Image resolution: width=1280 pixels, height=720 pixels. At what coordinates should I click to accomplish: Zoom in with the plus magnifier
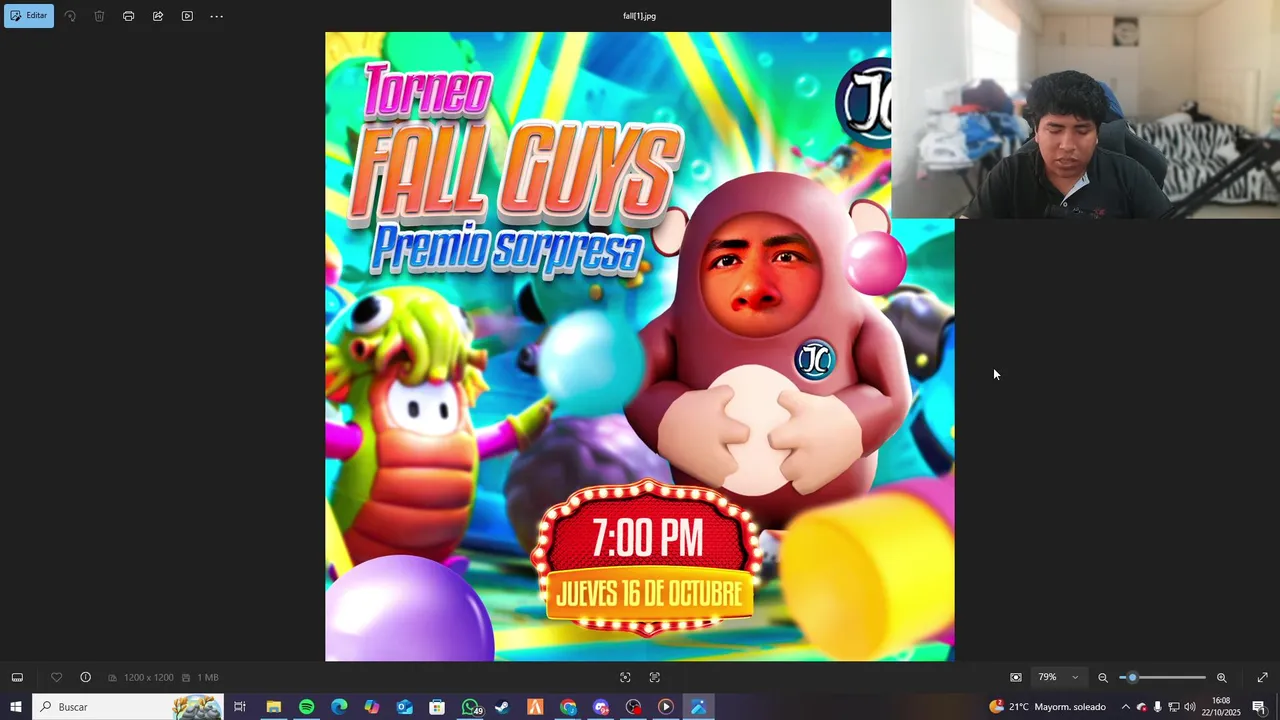1221,677
